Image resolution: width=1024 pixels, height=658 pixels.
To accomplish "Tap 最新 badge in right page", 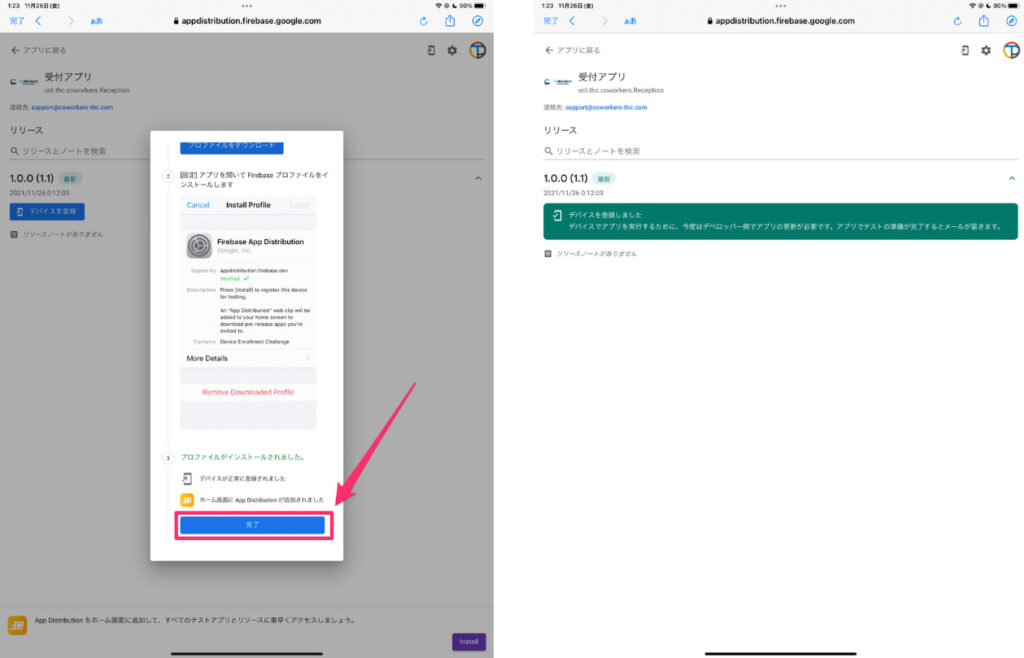I will point(603,178).
